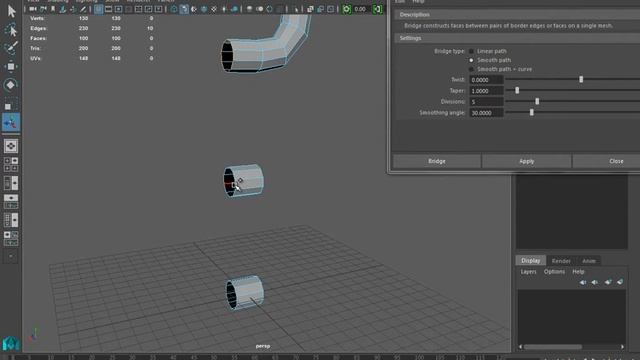Select the arrow Select tool
The width and height of the screenshot is (640, 360).
11,11
